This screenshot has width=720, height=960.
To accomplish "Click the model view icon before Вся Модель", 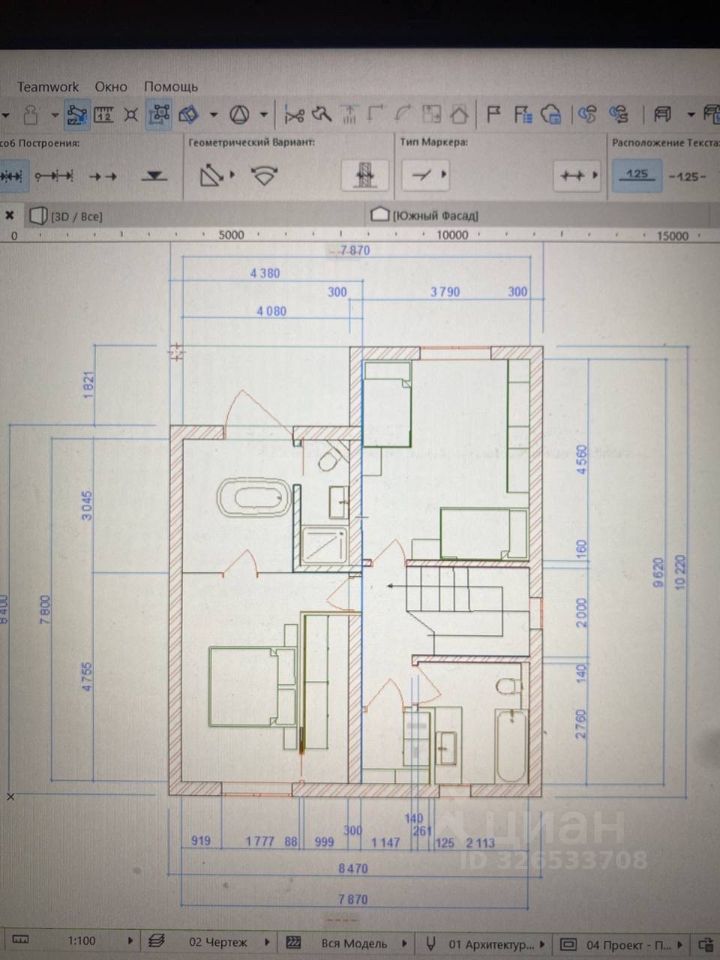I will (x=294, y=942).
